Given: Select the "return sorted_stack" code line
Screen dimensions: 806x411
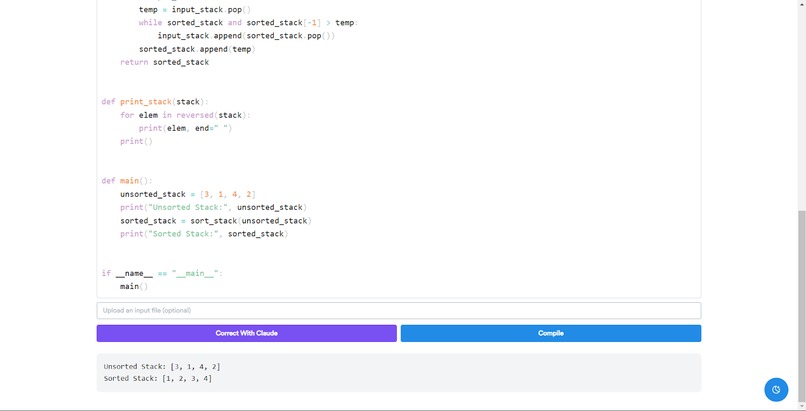Looking at the screenshot, I should tap(164, 62).
